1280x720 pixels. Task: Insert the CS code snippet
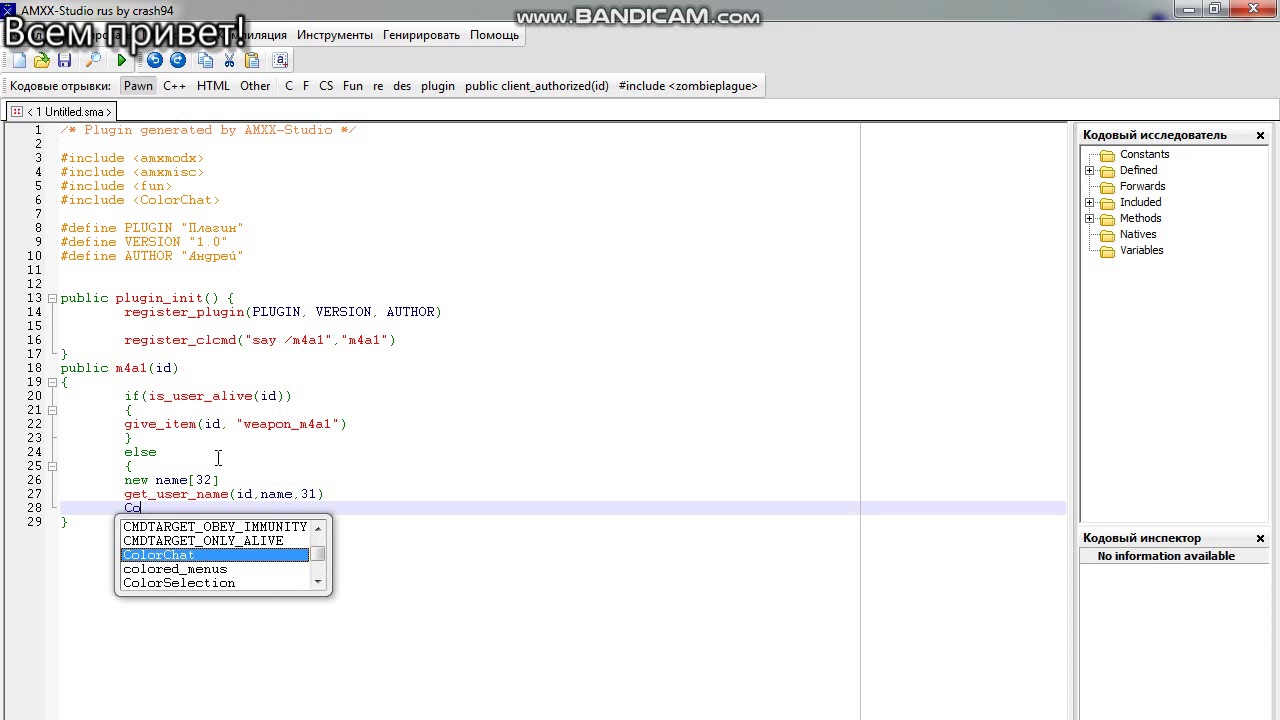coord(326,86)
